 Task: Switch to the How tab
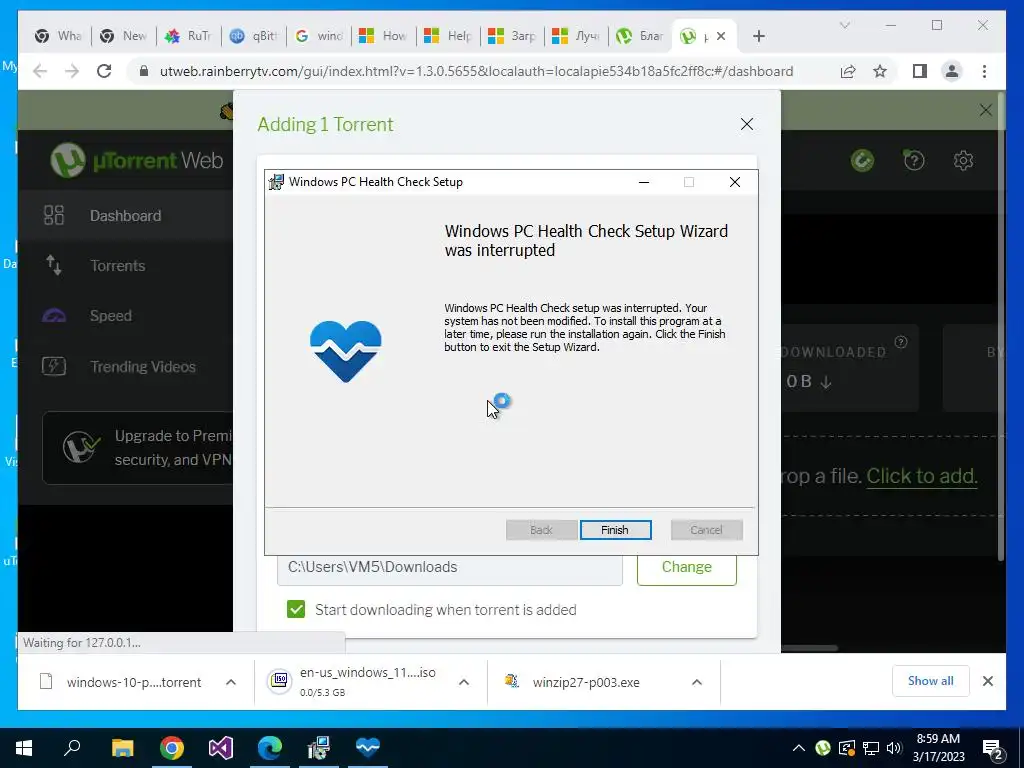pyautogui.click(x=383, y=36)
